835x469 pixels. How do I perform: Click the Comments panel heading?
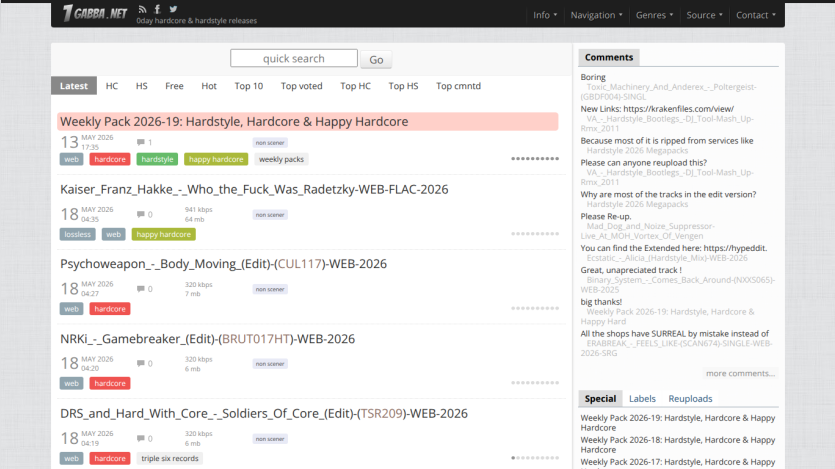pyautogui.click(x=609, y=57)
